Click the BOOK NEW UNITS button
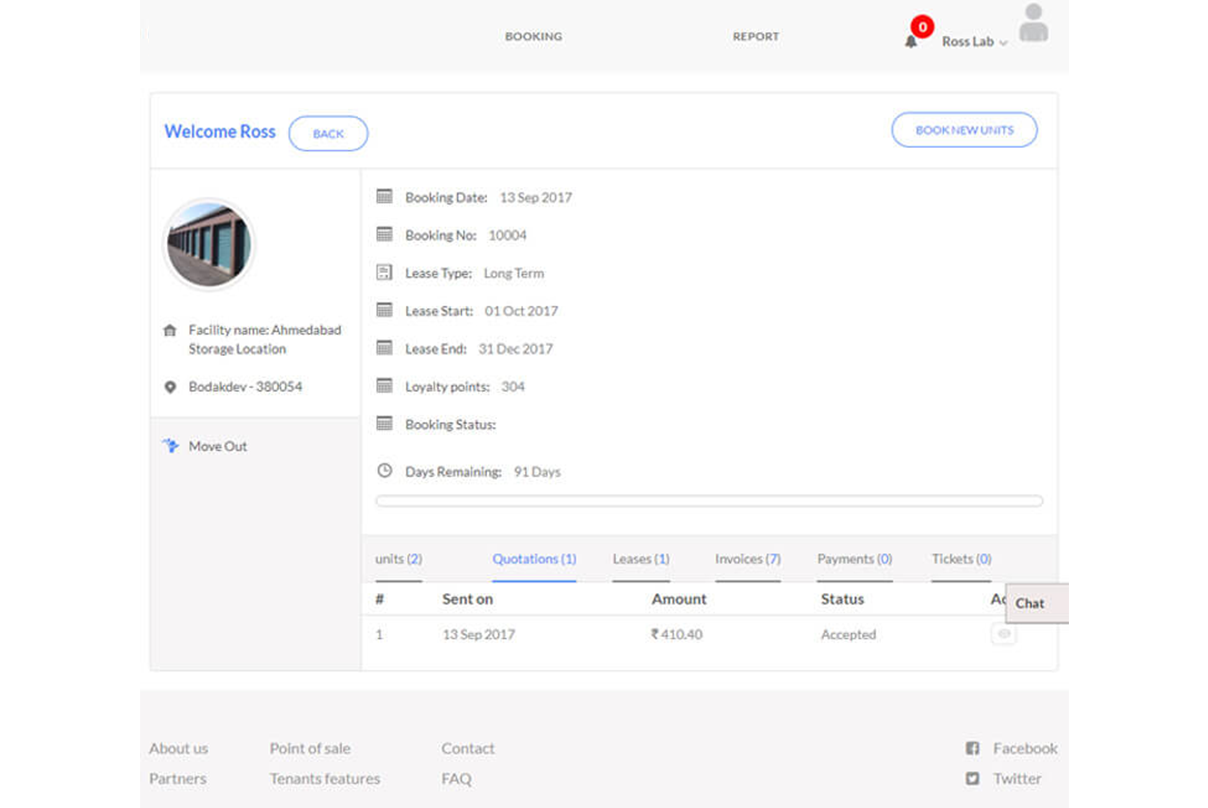The image size is (1208, 808). [x=964, y=130]
